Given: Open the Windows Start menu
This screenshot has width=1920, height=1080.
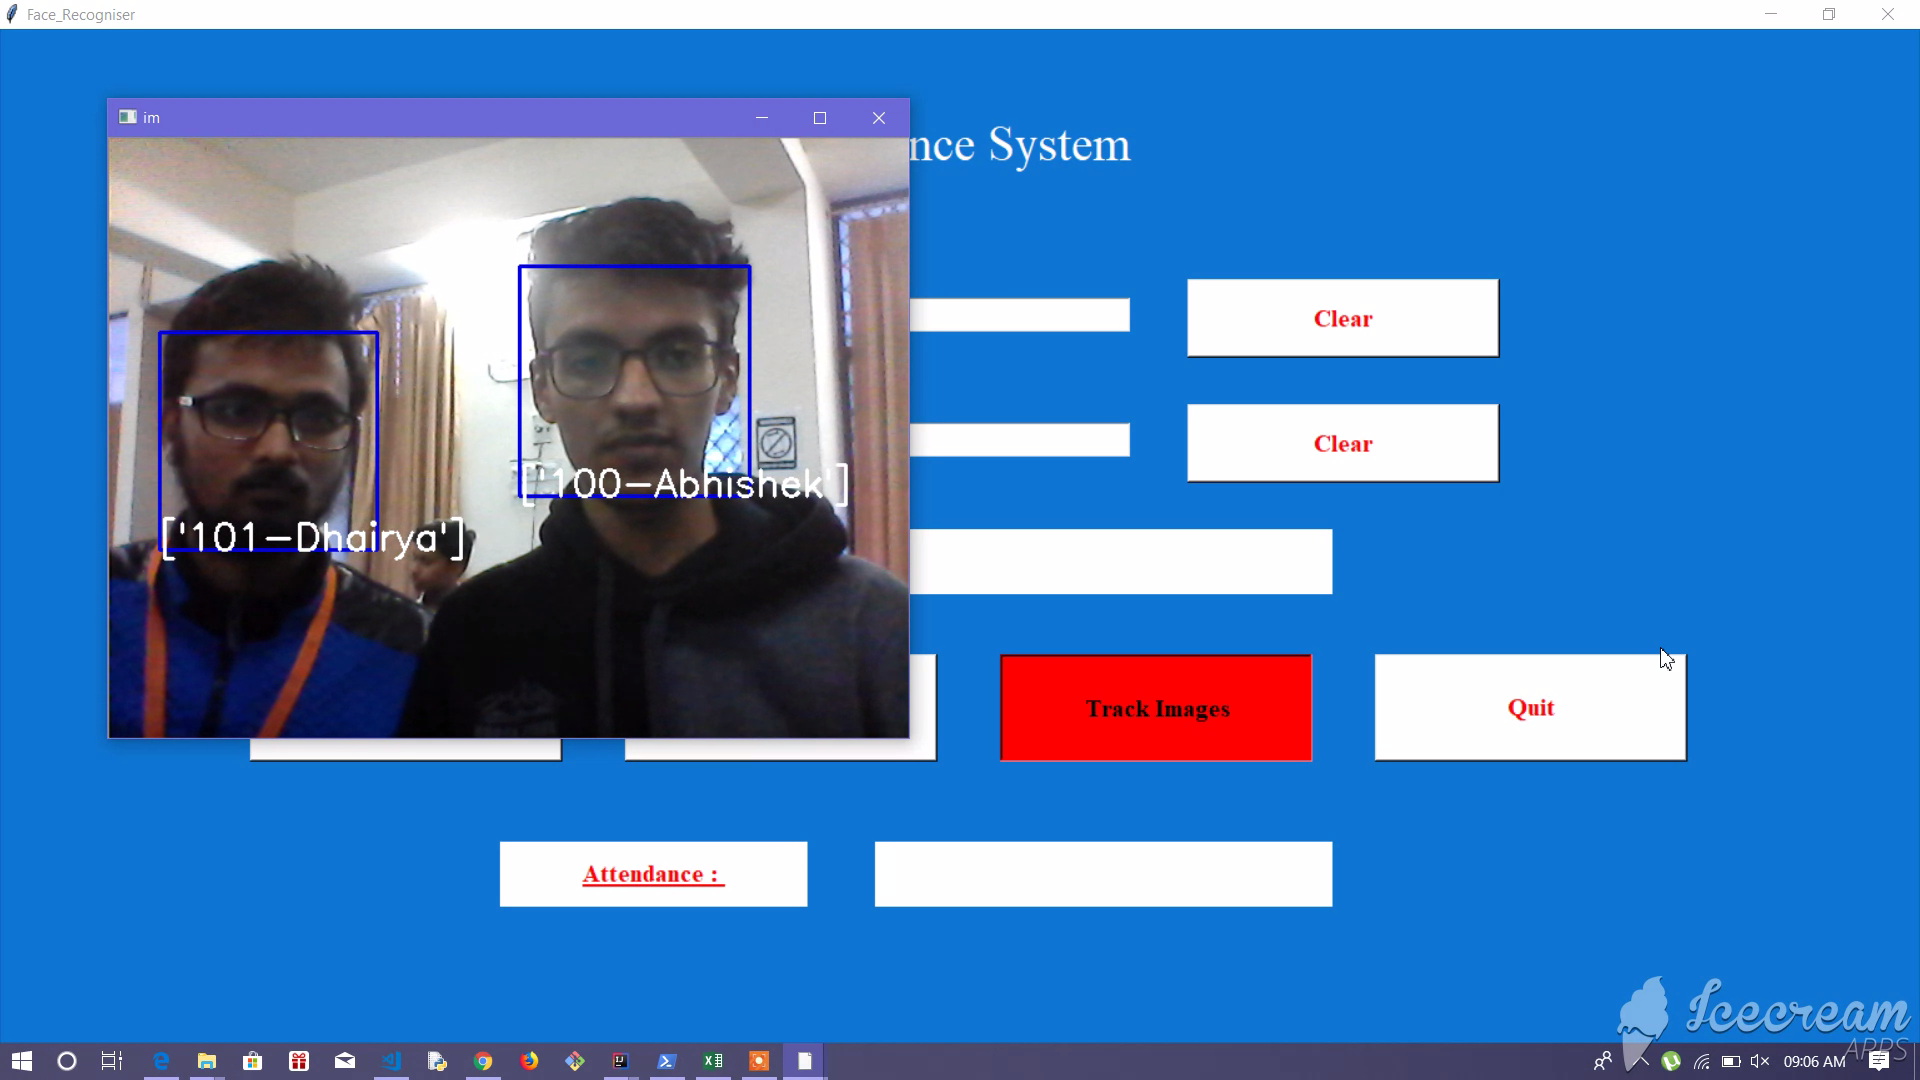Looking at the screenshot, I should [x=21, y=1061].
